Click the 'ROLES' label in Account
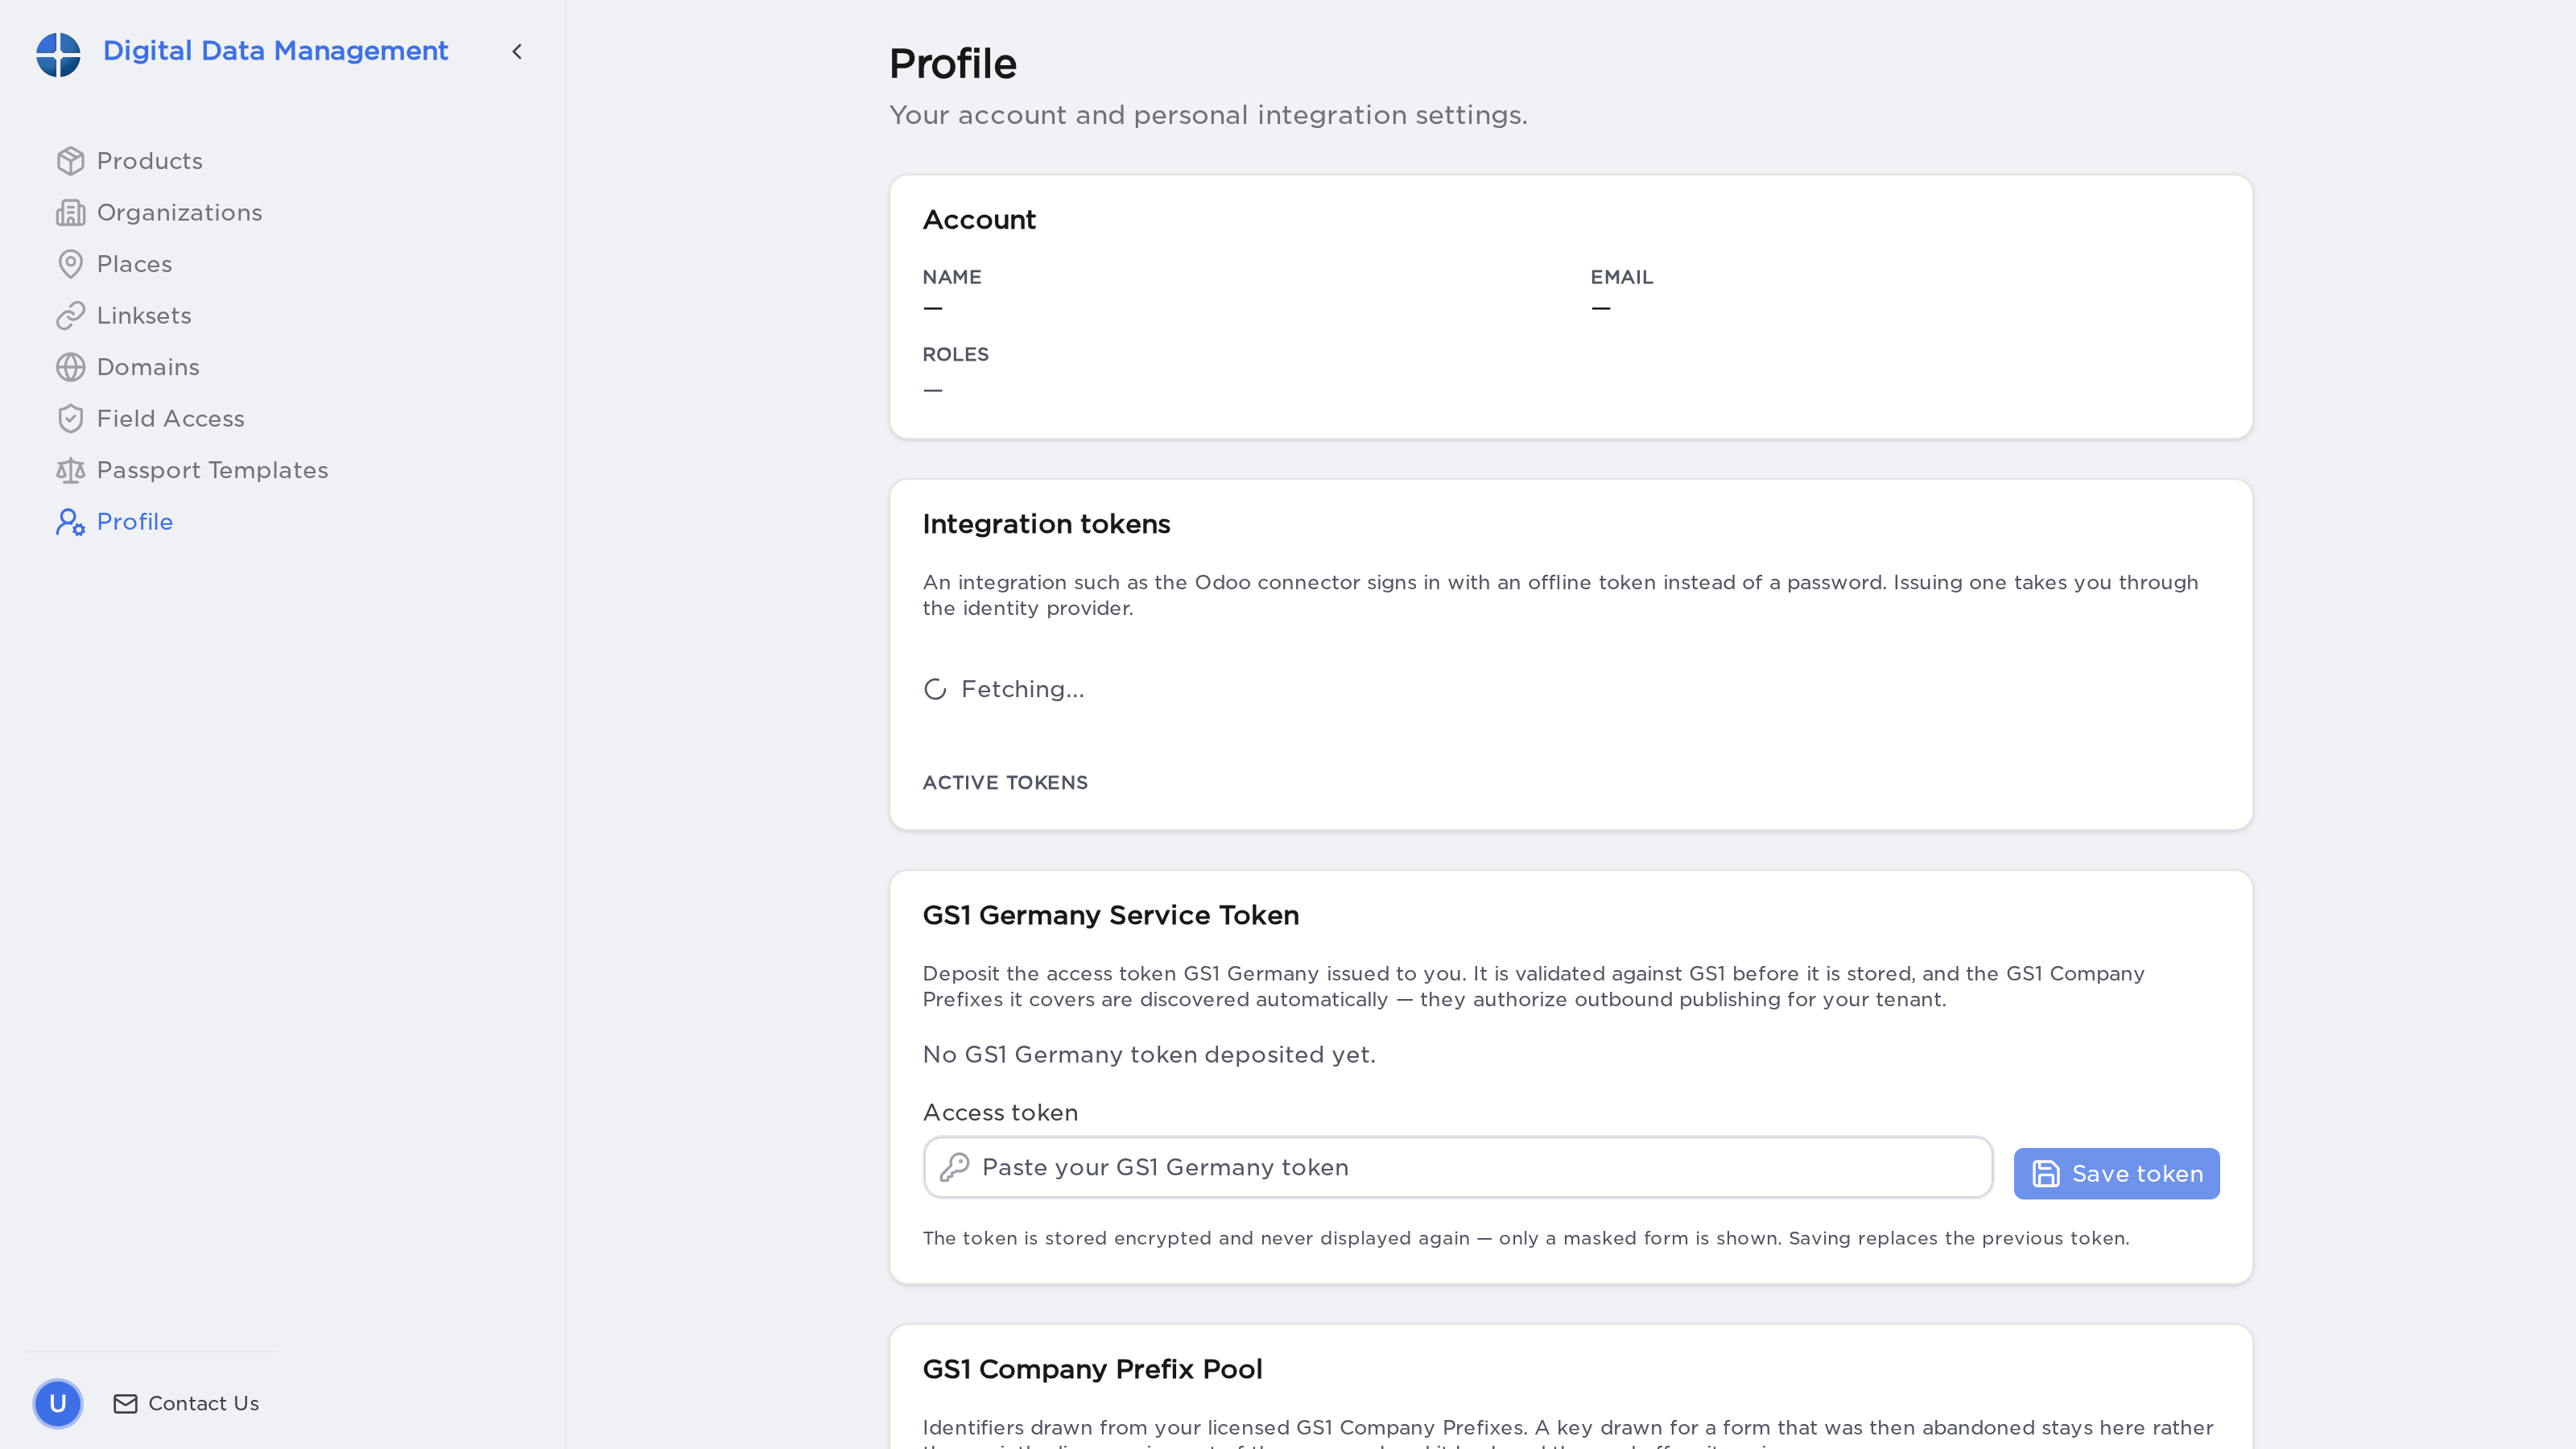Screen dimensions: 2576x1449 click(955, 354)
